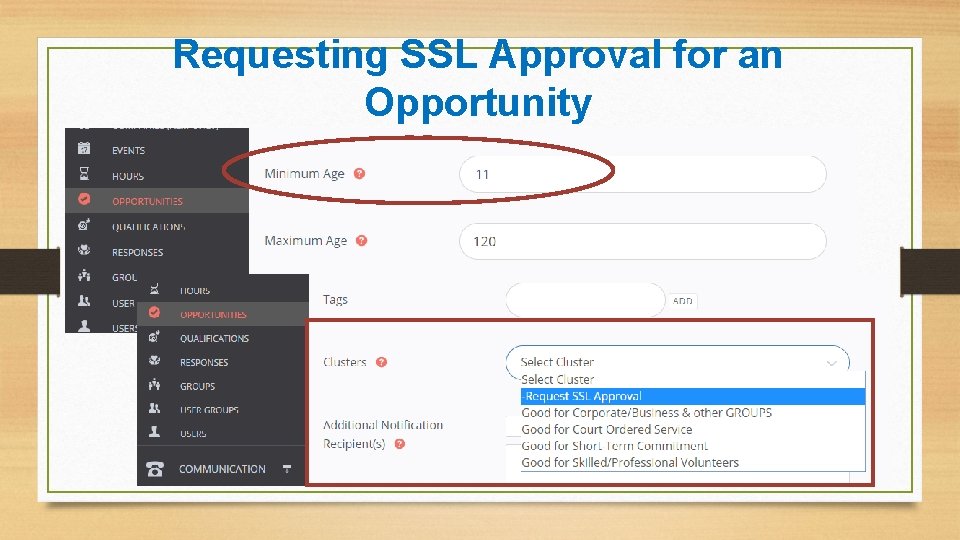
Task: Click the help icon next to Clusters
Action: click(x=381, y=362)
